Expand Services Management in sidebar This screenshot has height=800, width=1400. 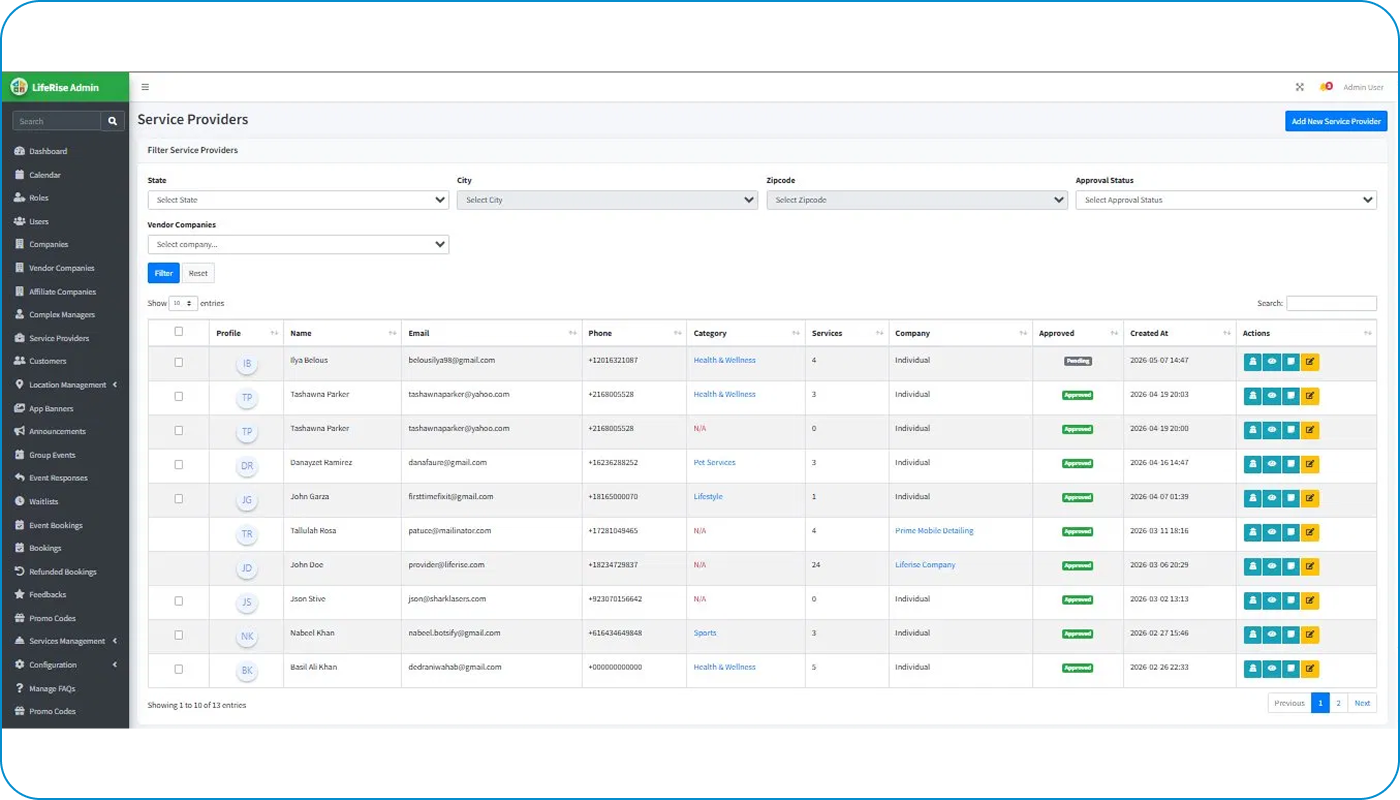click(x=65, y=641)
